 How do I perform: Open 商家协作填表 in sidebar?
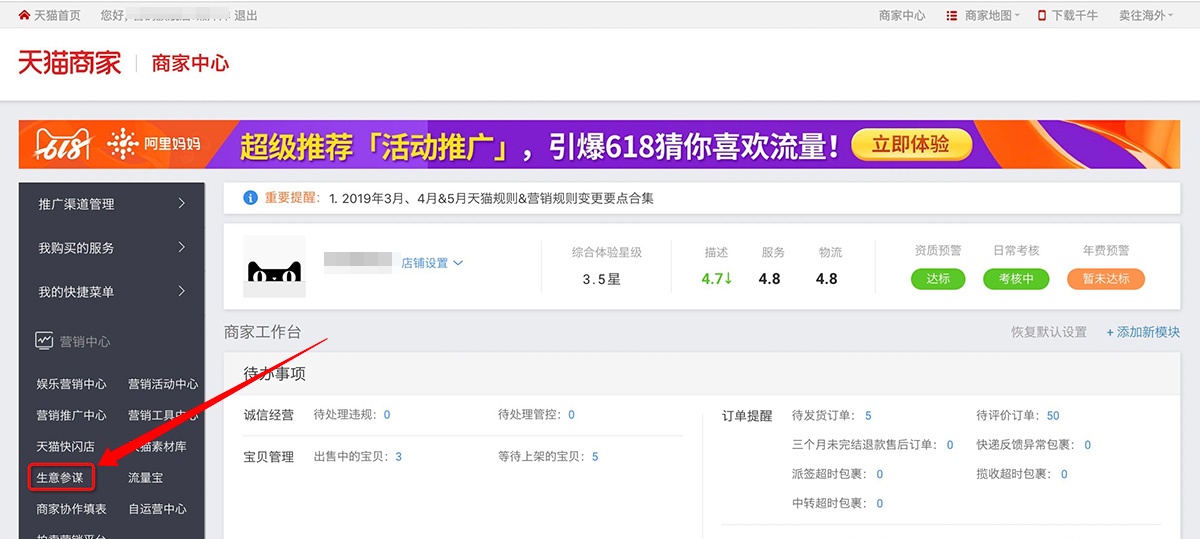pos(71,509)
